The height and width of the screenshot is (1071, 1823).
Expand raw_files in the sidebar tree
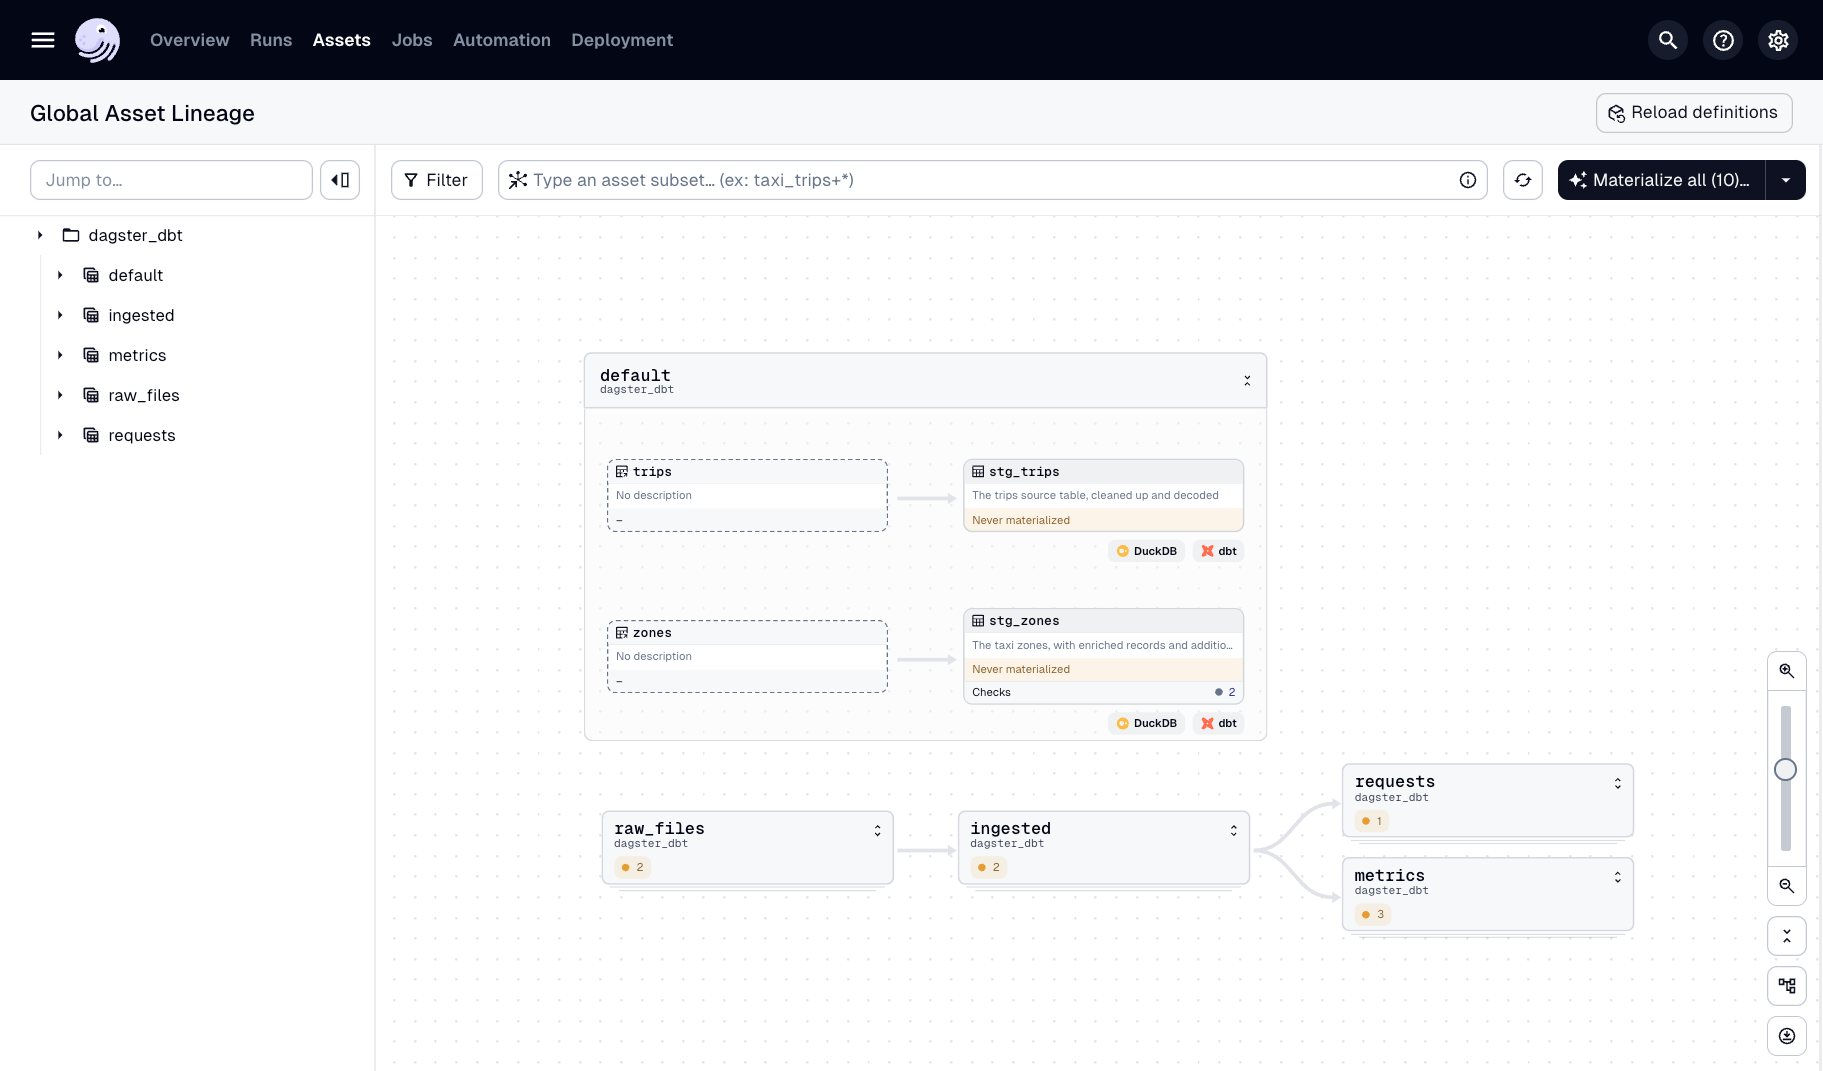(x=60, y=395)
